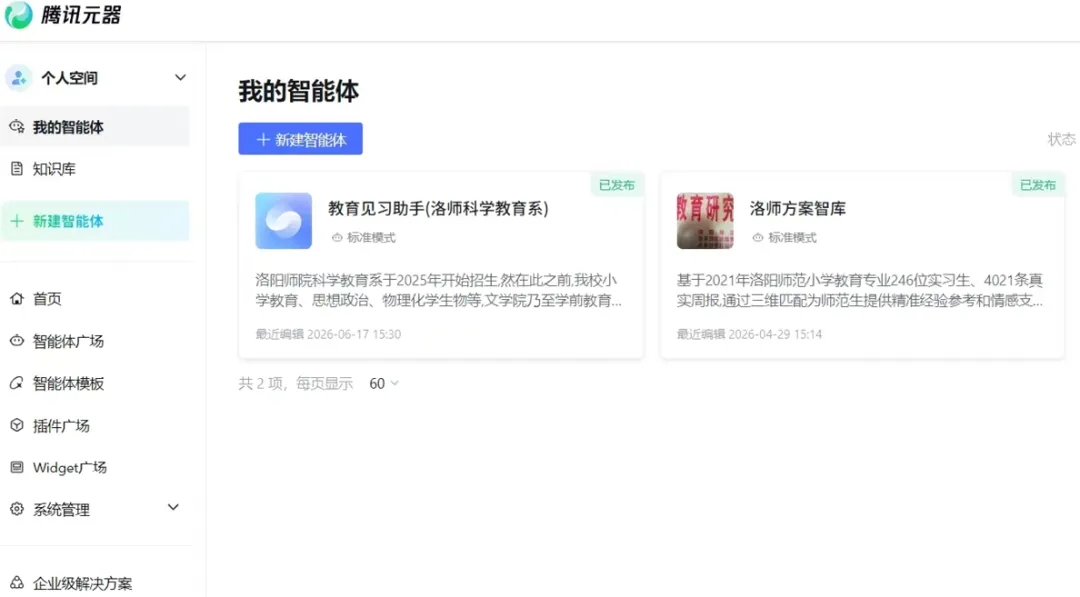Click the 洛师方案智库 avatar thumbnail
1080x597 pixels.
(x=705, y=220)
